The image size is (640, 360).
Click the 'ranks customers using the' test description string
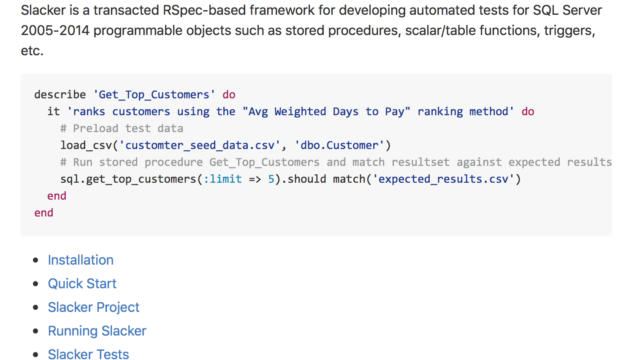point(291,111)
